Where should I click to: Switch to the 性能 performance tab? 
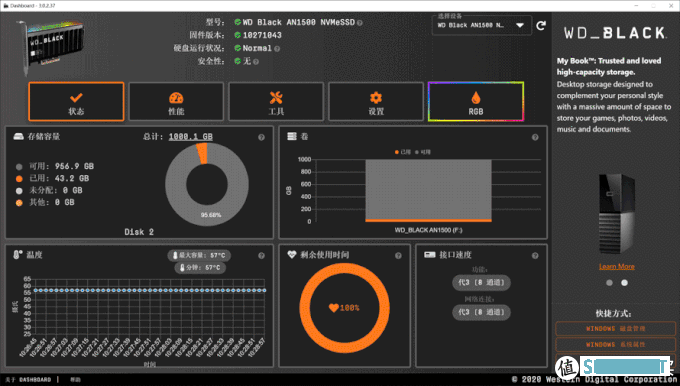[x=176, y=101]
